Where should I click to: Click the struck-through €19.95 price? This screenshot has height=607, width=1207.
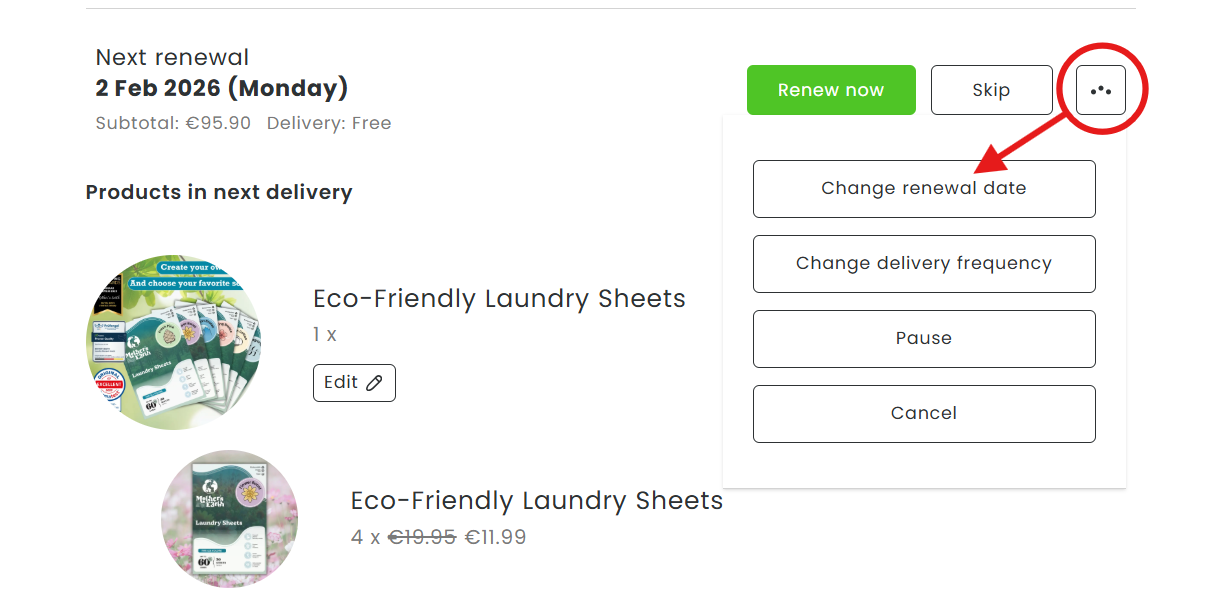(422, 538)
